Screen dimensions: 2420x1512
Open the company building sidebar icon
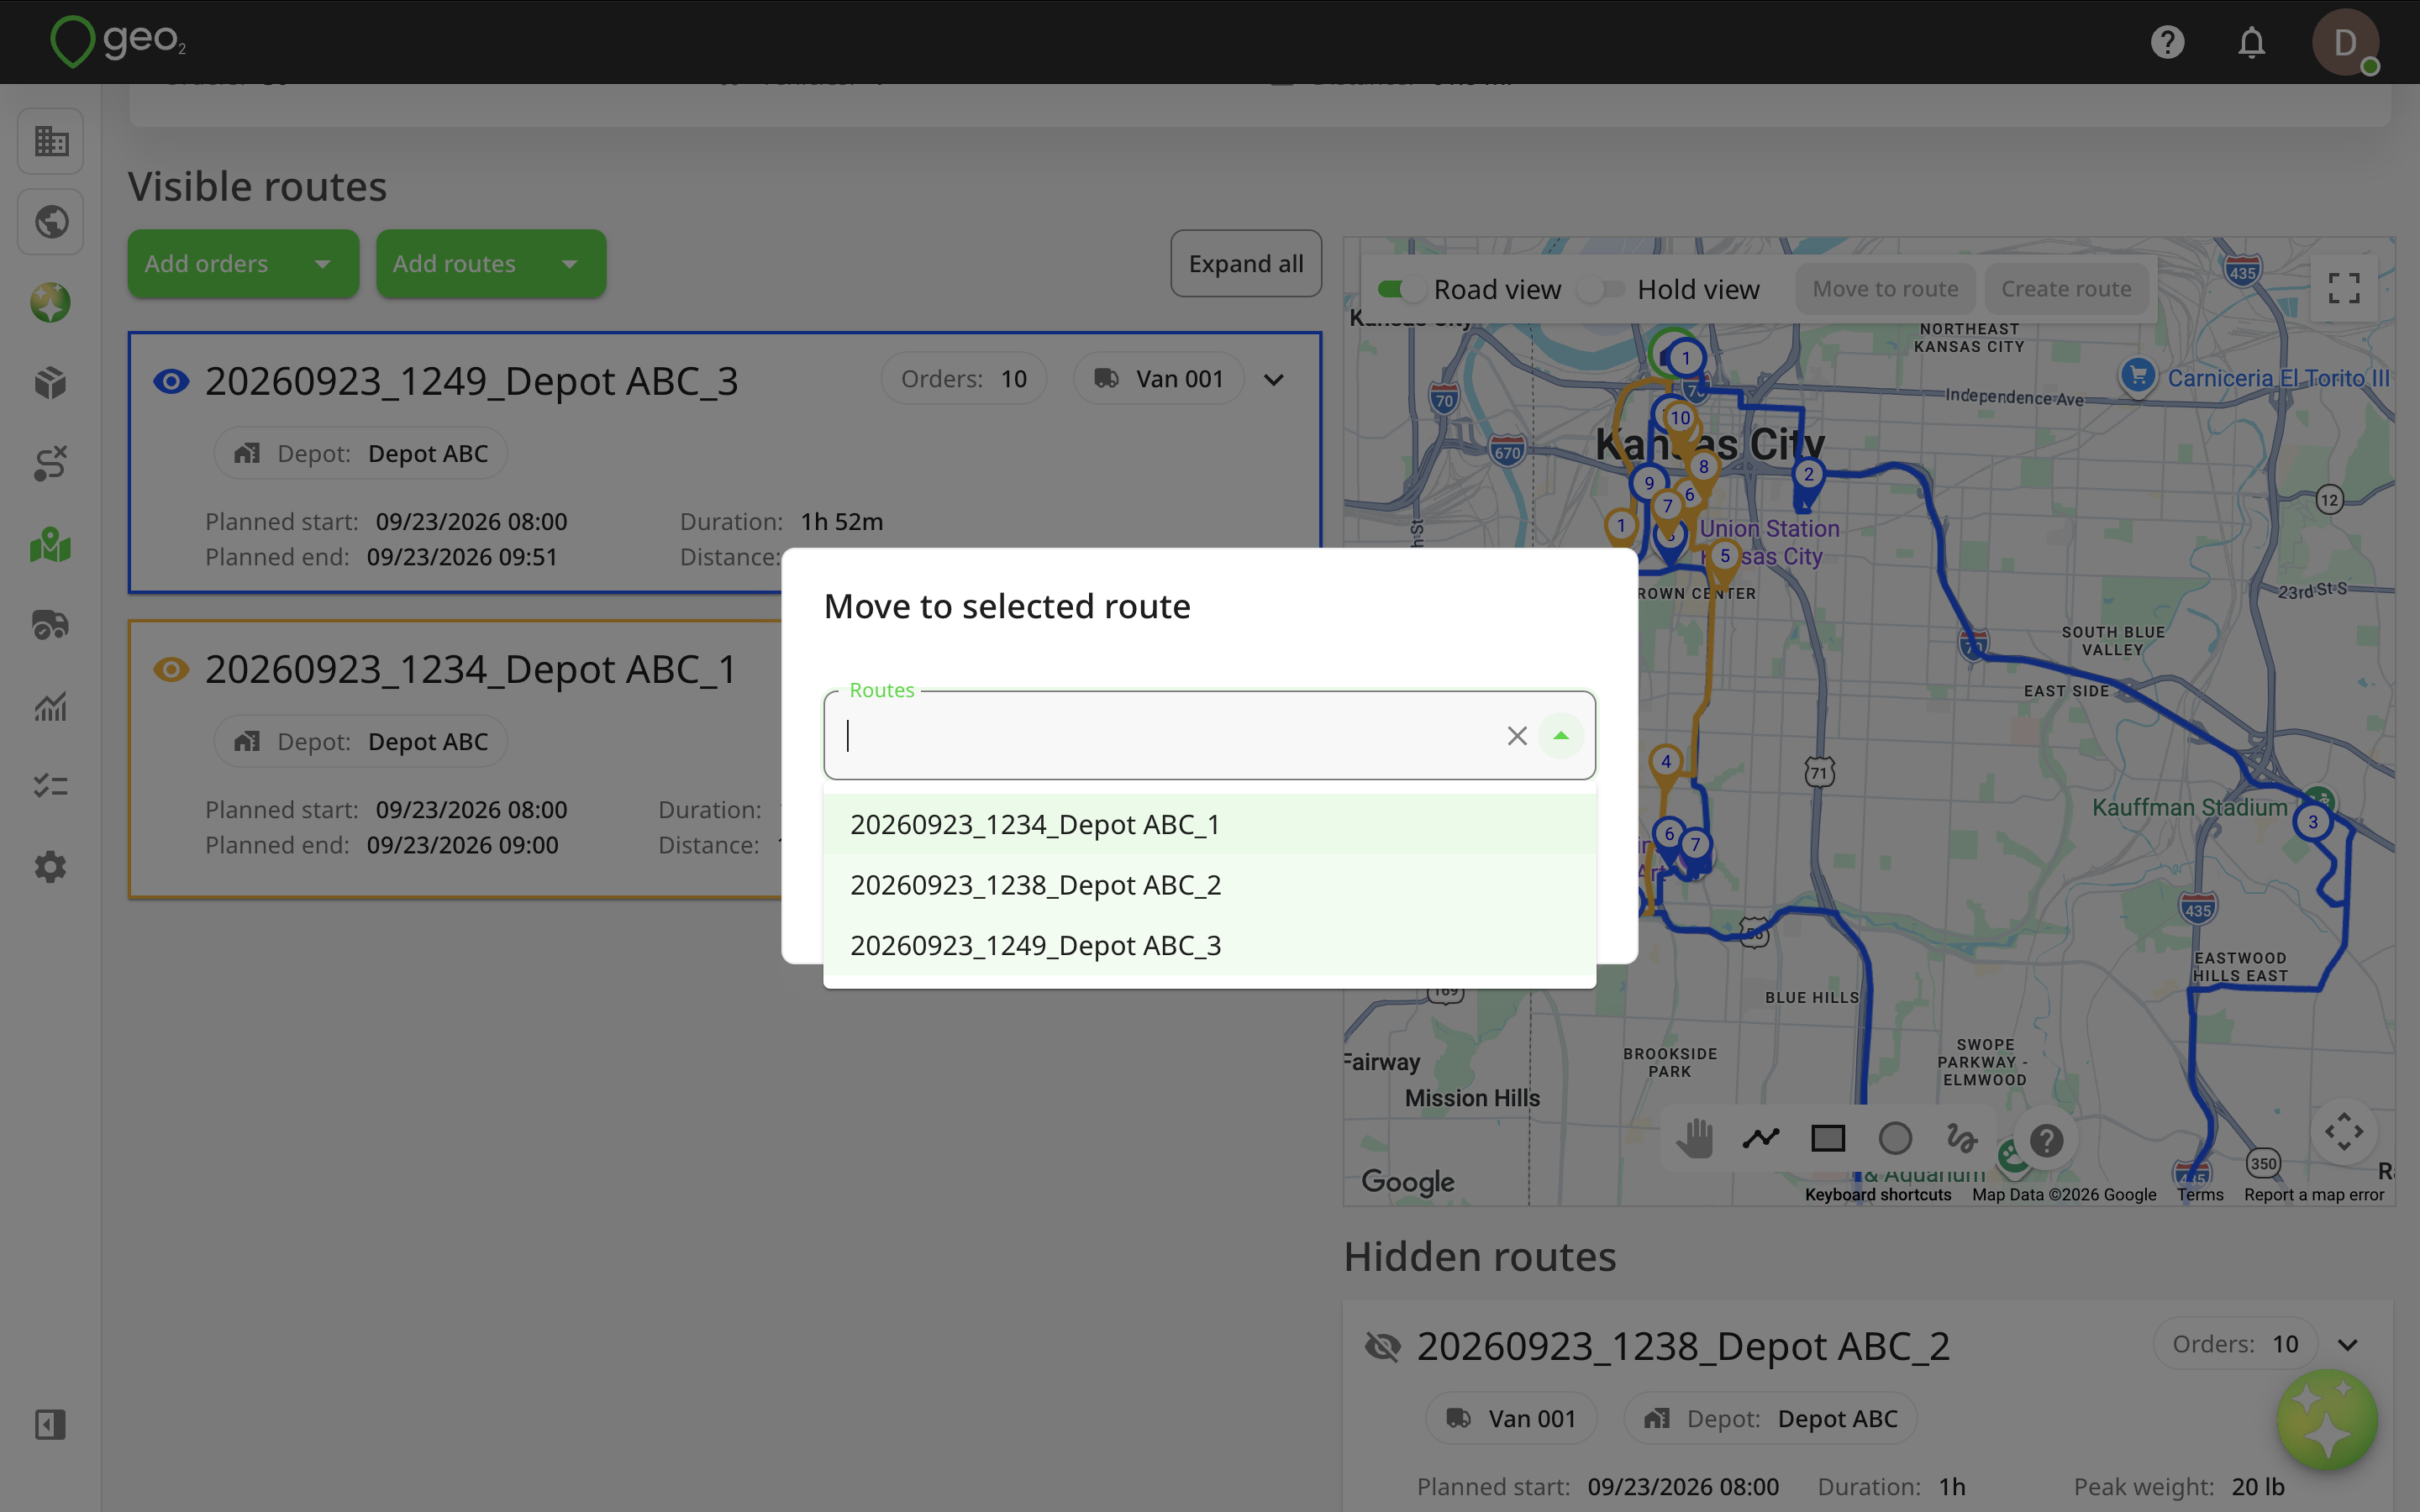[x=50, y=141]
